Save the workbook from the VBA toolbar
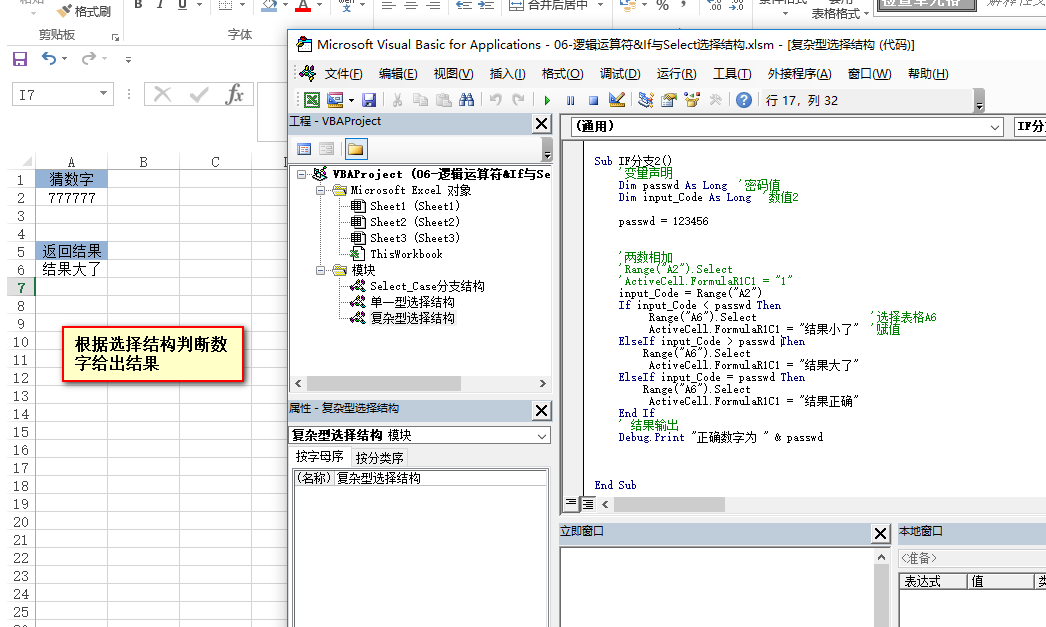The image size is (1046, 627). tap(369, 100)
